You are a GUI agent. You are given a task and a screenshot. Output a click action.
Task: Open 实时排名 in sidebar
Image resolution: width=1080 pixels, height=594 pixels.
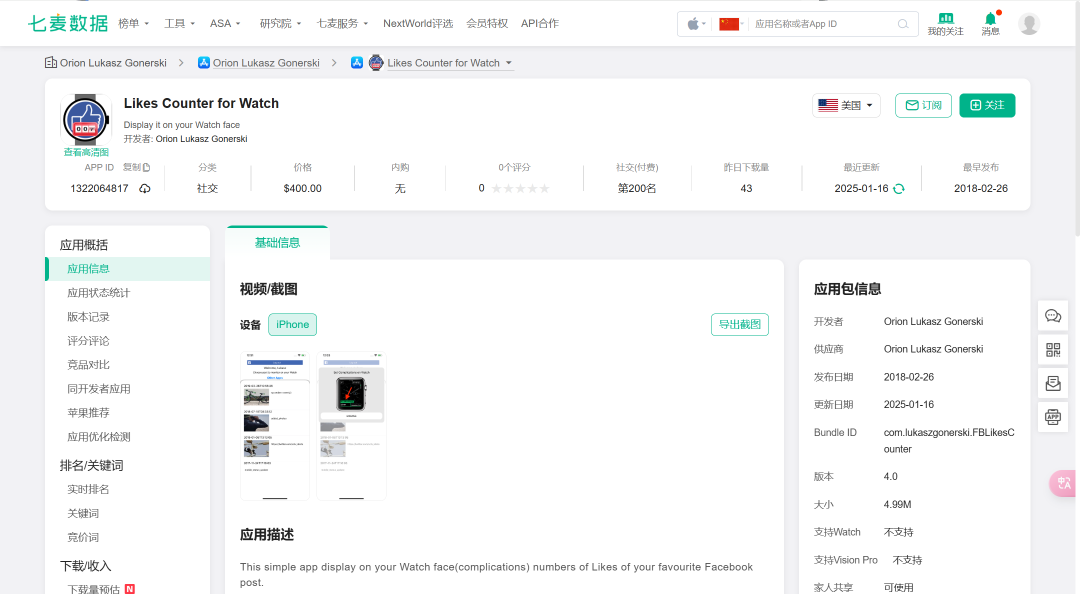pyautogui.click(x=88, y=489)
